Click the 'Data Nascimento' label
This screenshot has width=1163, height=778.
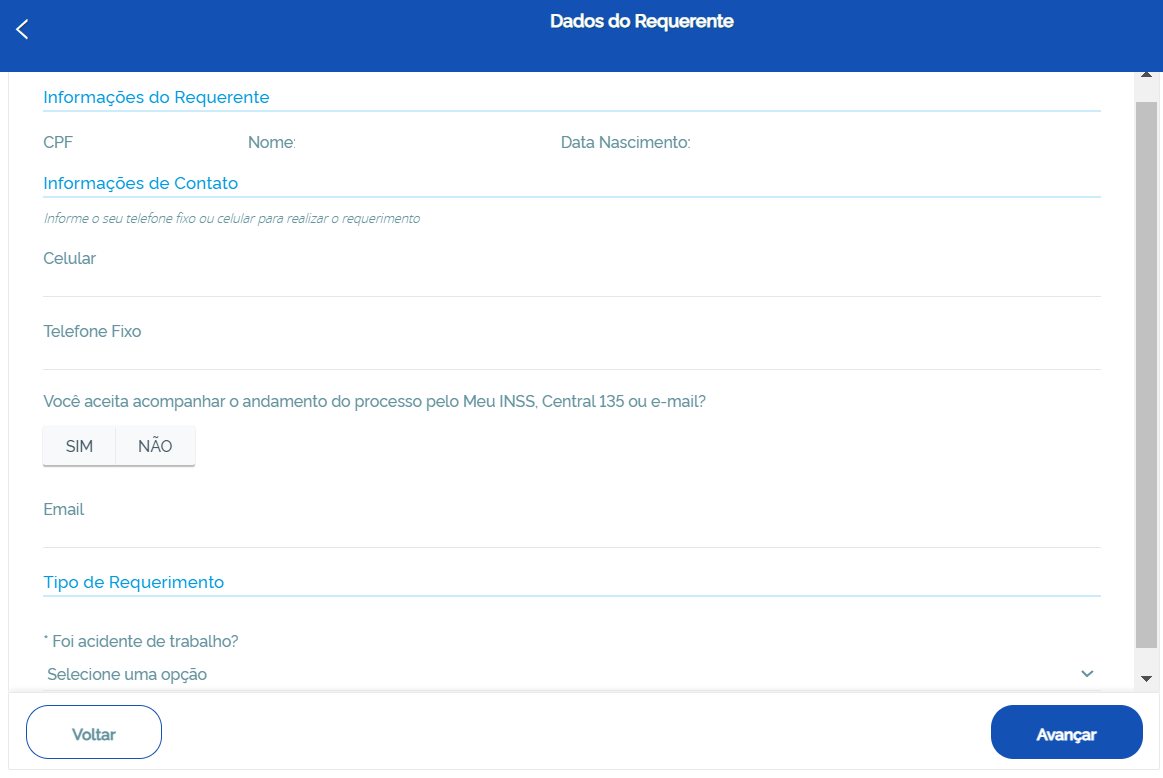(625, 142)
